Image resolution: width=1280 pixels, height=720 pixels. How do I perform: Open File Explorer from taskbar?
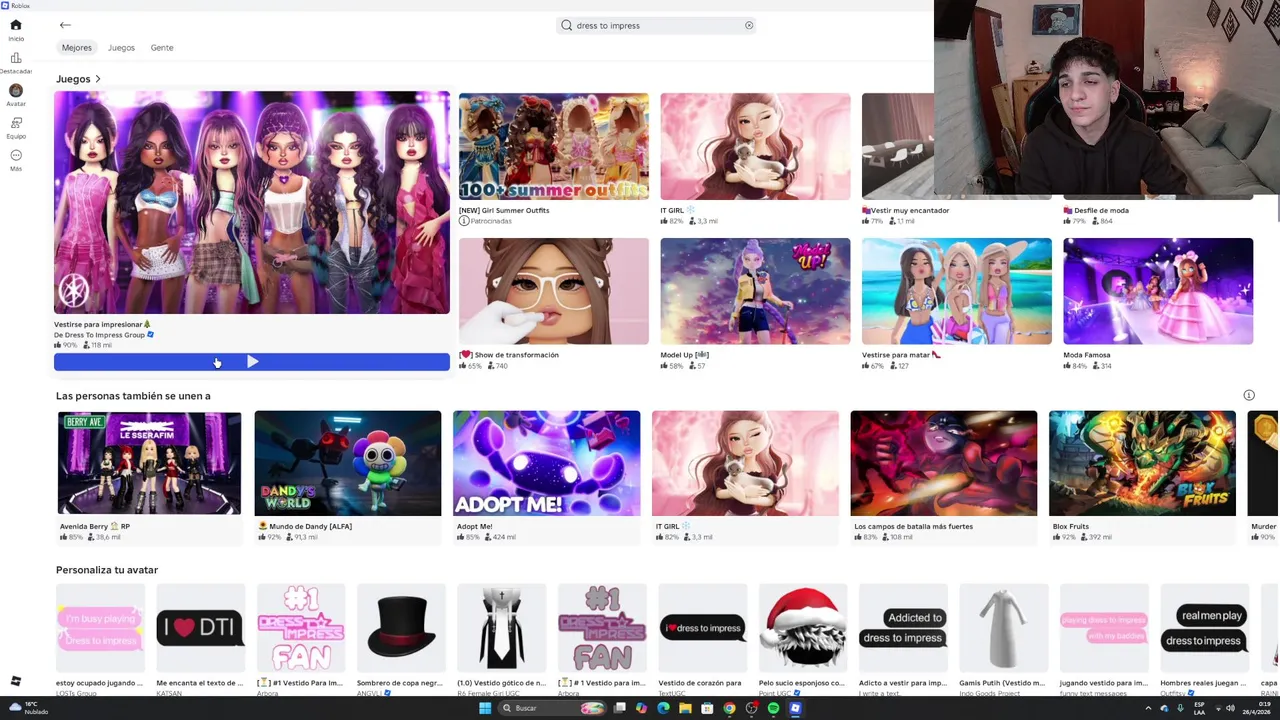point(685,708)
